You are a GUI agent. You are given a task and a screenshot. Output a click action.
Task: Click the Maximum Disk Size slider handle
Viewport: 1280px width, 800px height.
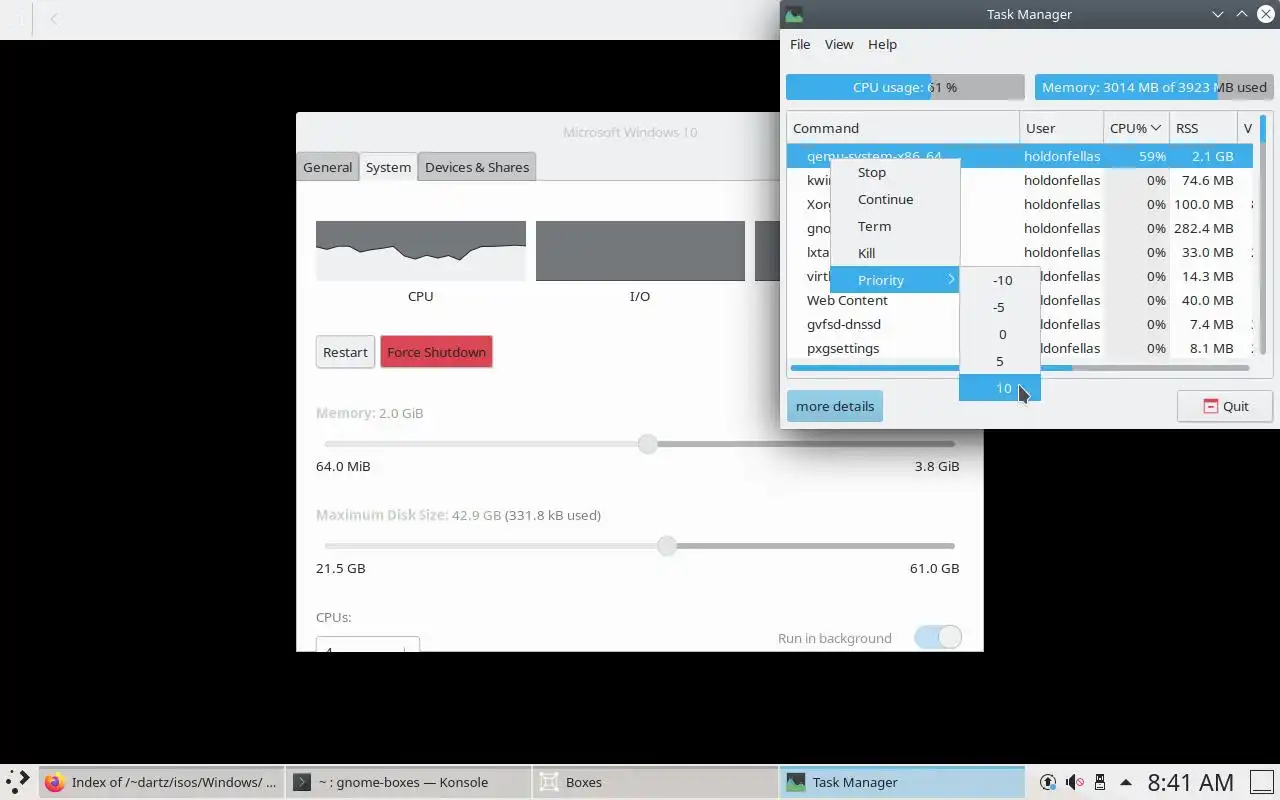[667, 546]
